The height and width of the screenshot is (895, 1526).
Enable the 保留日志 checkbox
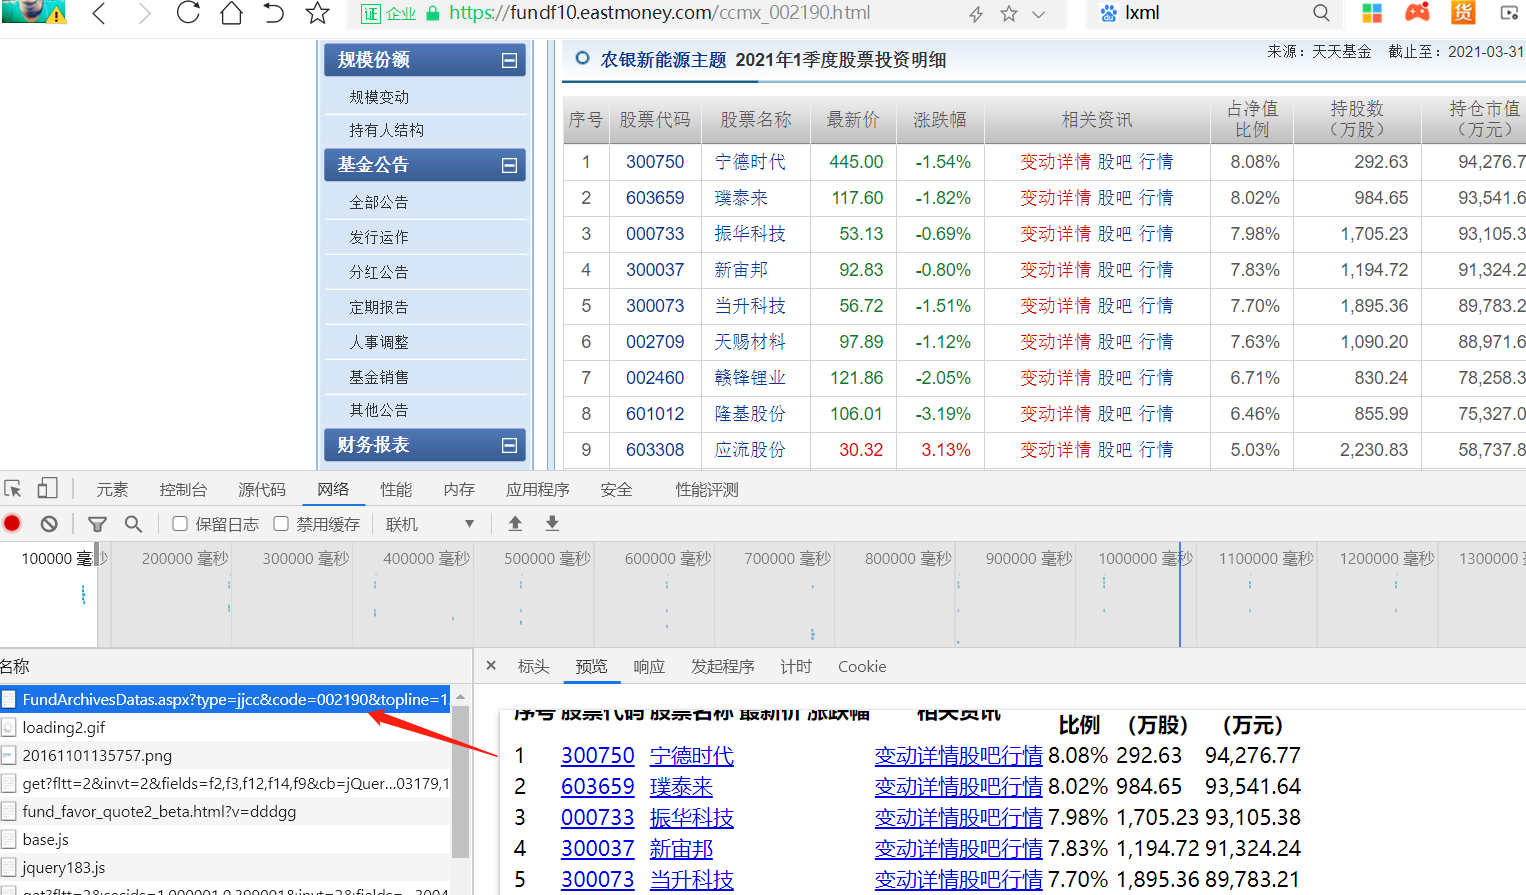[180, 523]
